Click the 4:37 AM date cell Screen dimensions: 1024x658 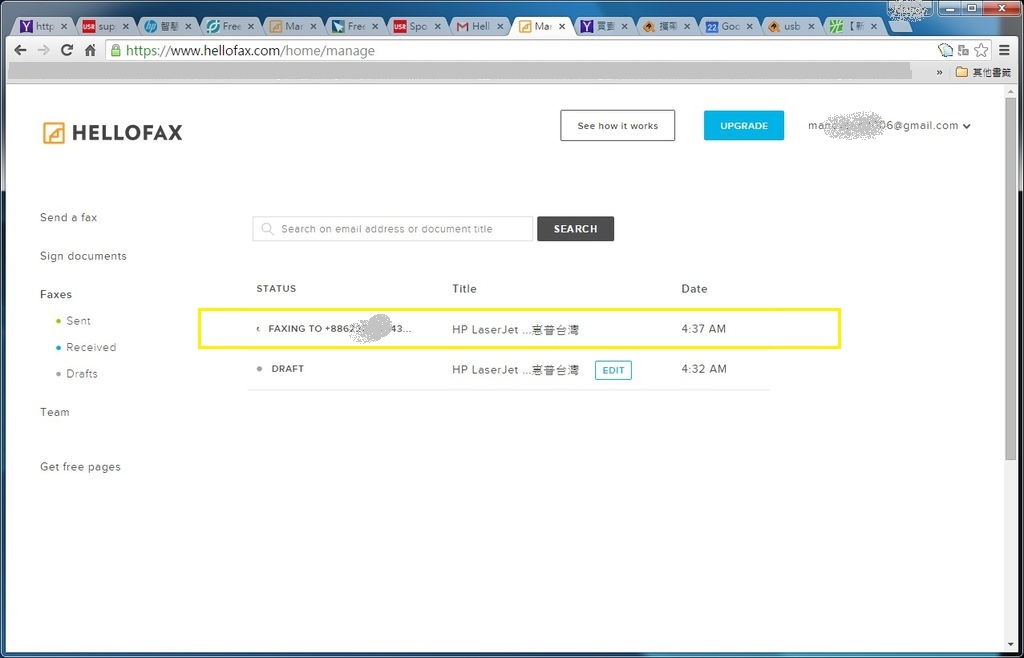coord(703,329)
